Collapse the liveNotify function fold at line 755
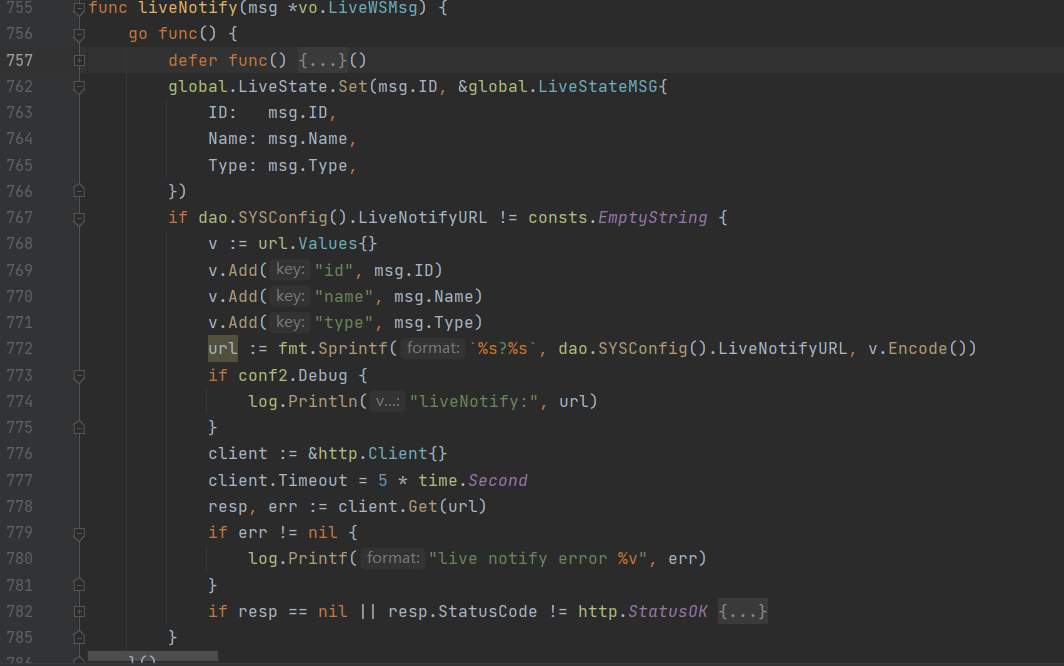 point(79,9)
